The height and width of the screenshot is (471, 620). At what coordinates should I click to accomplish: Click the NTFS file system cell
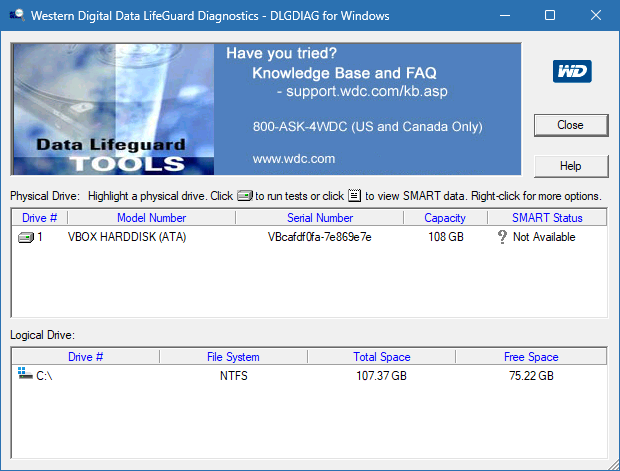[234, 376]
